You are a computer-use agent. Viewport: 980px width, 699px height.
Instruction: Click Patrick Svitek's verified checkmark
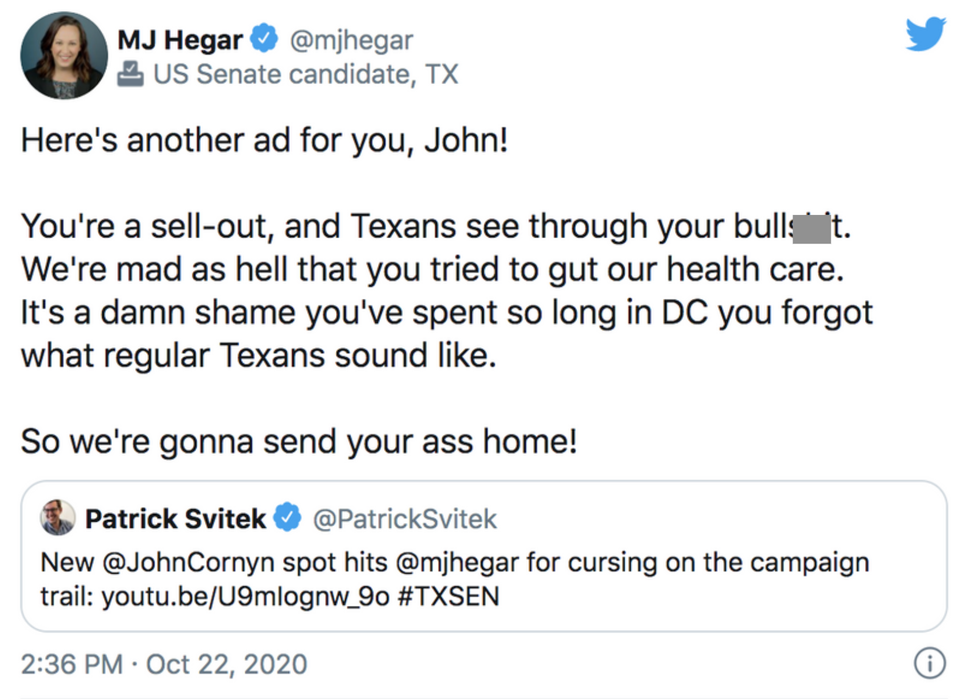coord(288,518)
